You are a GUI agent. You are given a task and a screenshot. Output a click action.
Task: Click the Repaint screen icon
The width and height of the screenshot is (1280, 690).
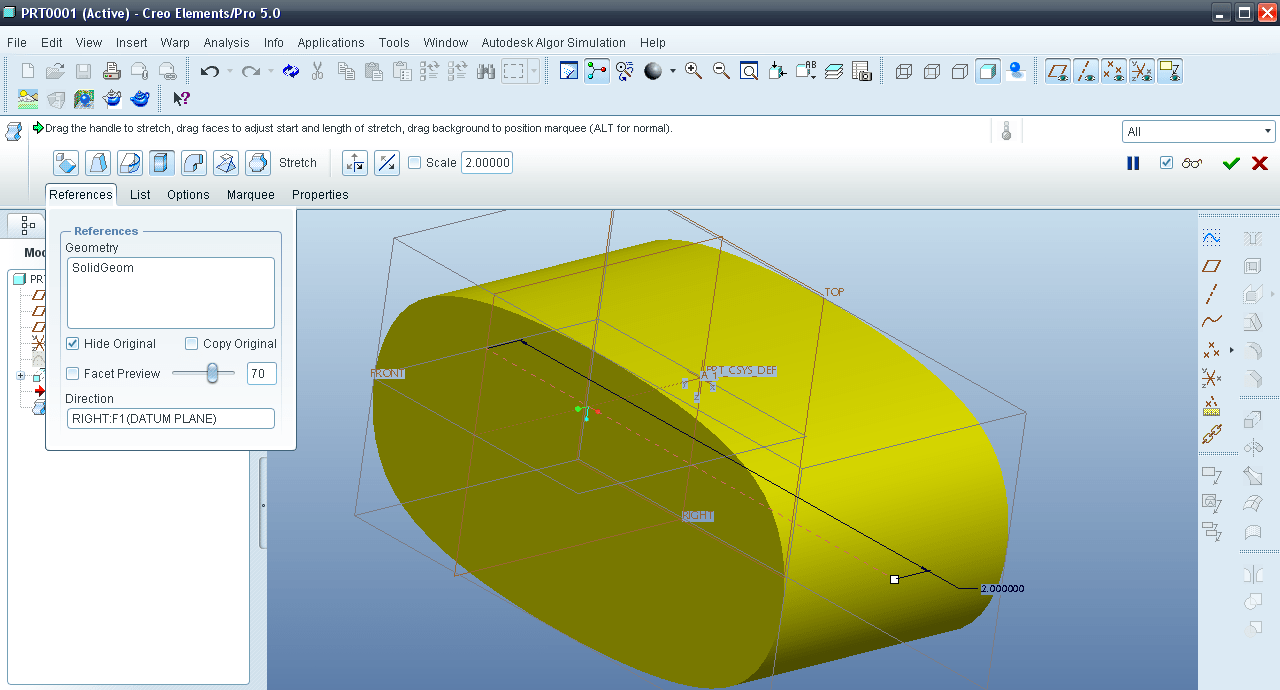[569, 71]
